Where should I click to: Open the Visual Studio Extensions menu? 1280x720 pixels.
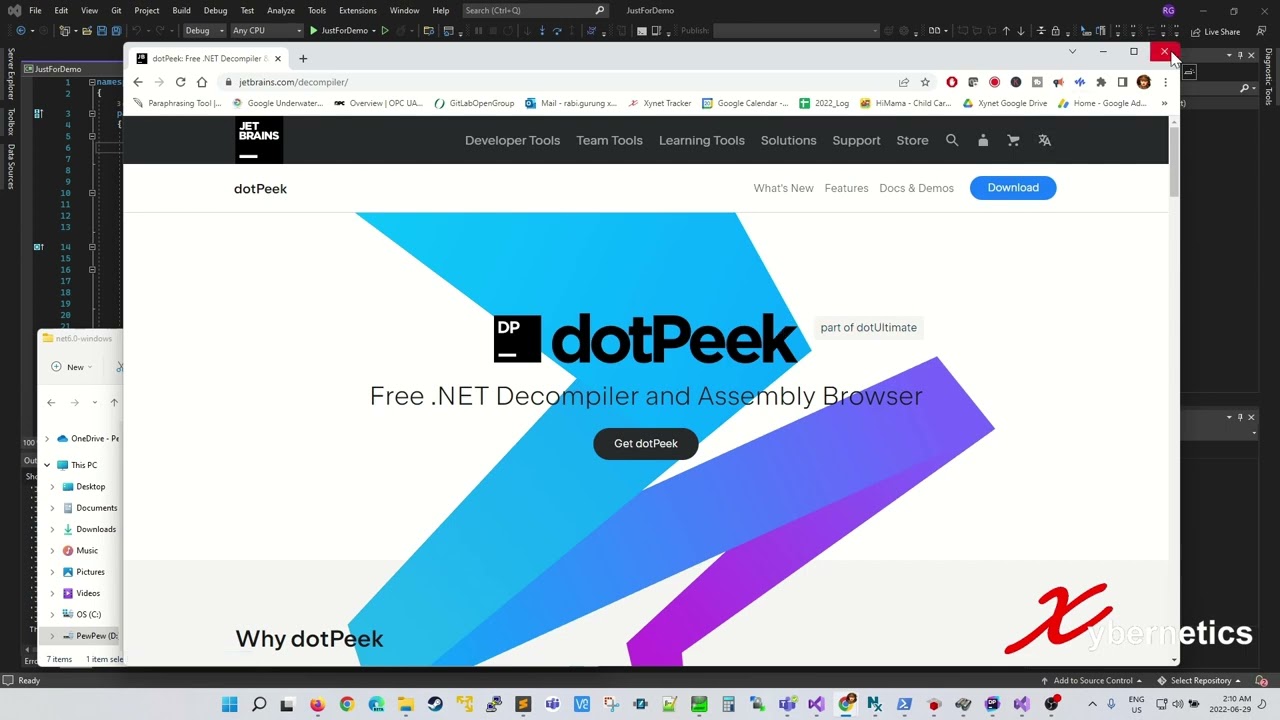tap(357, 10)
